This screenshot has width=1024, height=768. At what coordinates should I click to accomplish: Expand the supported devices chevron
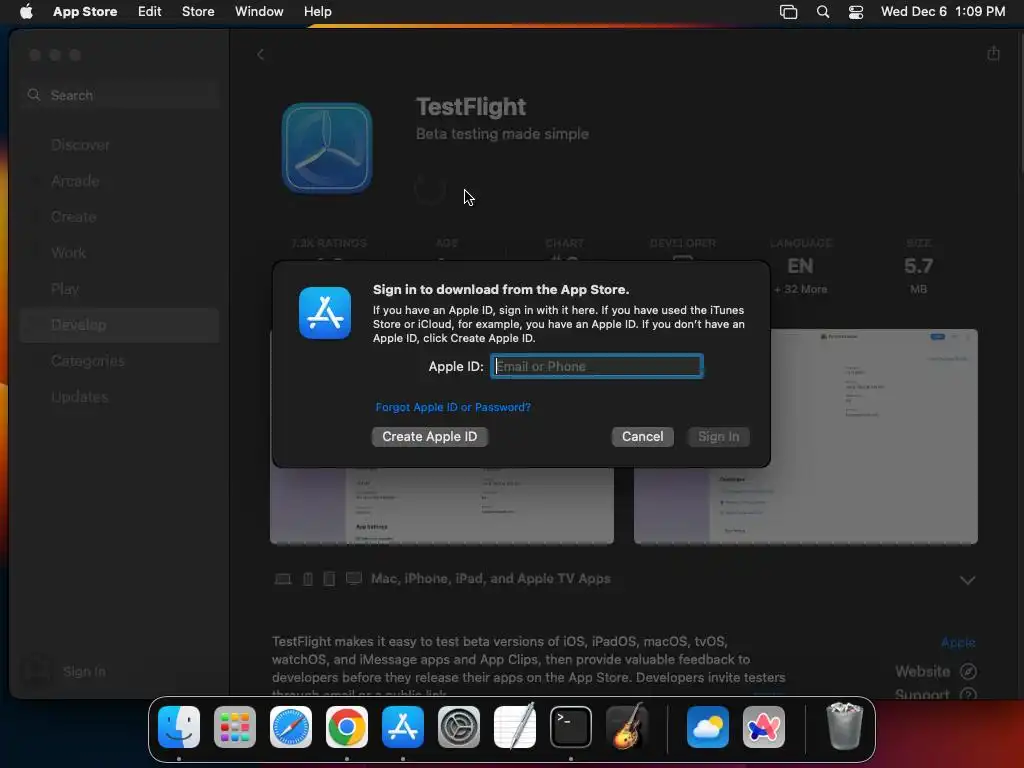[967, 580]
